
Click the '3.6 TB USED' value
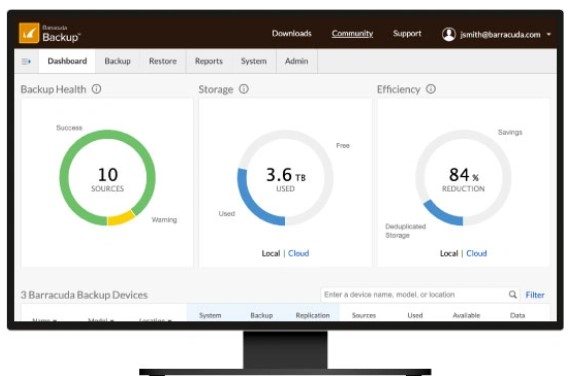click(x=286, y=179)
